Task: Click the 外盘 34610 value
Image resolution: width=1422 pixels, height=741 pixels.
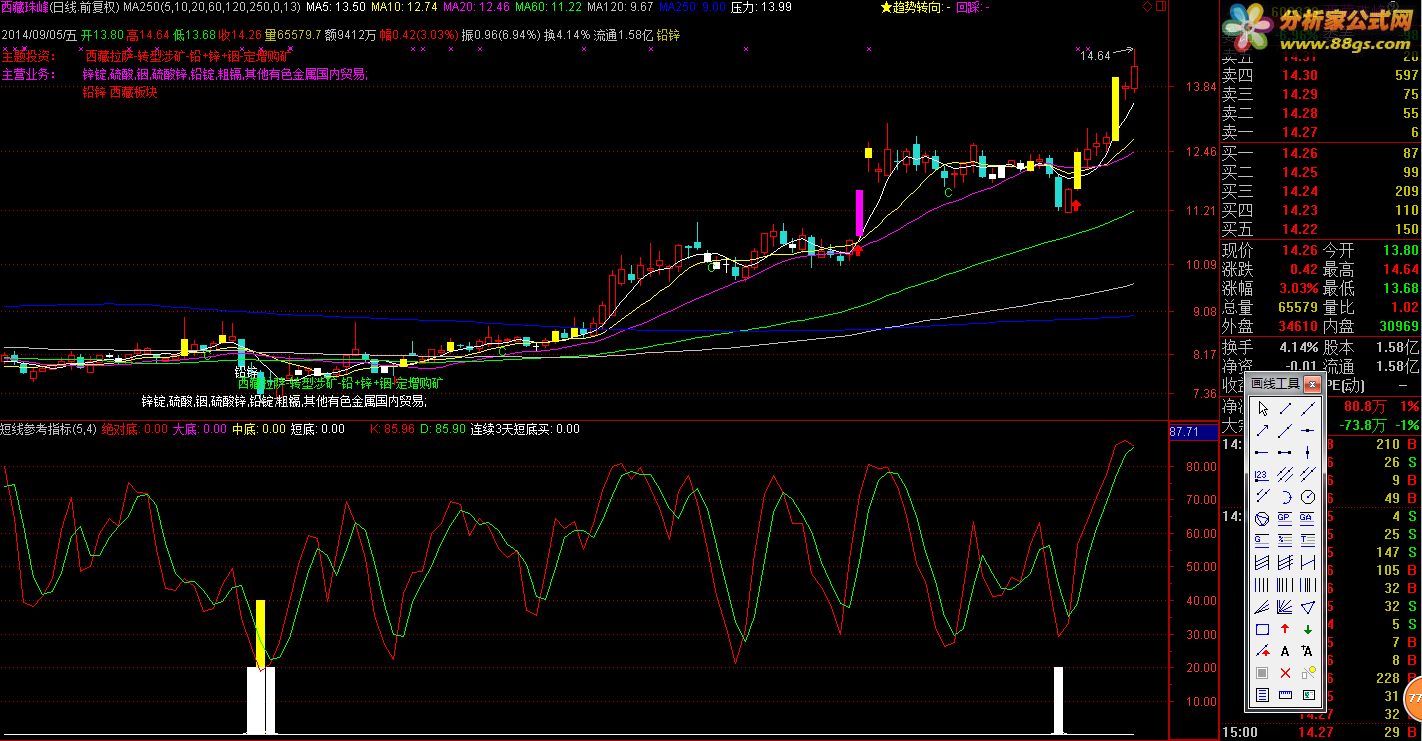Action: (x=1297, y=326)
